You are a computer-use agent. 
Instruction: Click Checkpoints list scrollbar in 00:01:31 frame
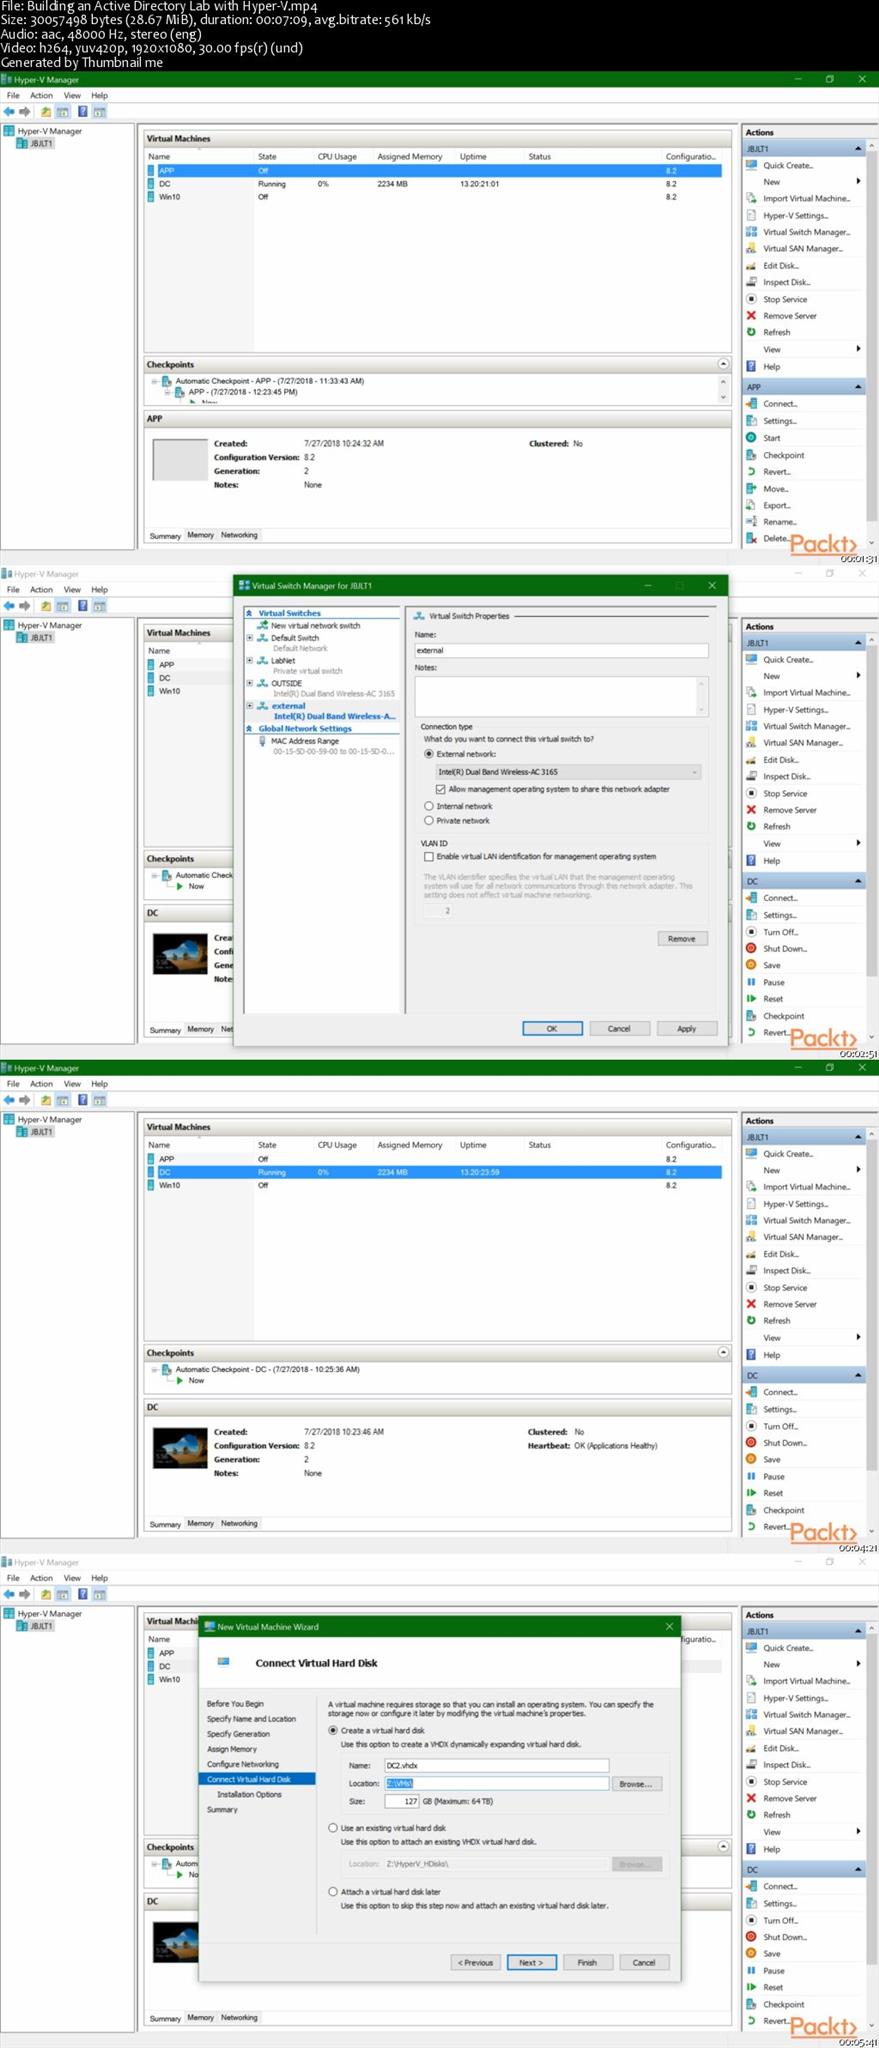point(723,389)
